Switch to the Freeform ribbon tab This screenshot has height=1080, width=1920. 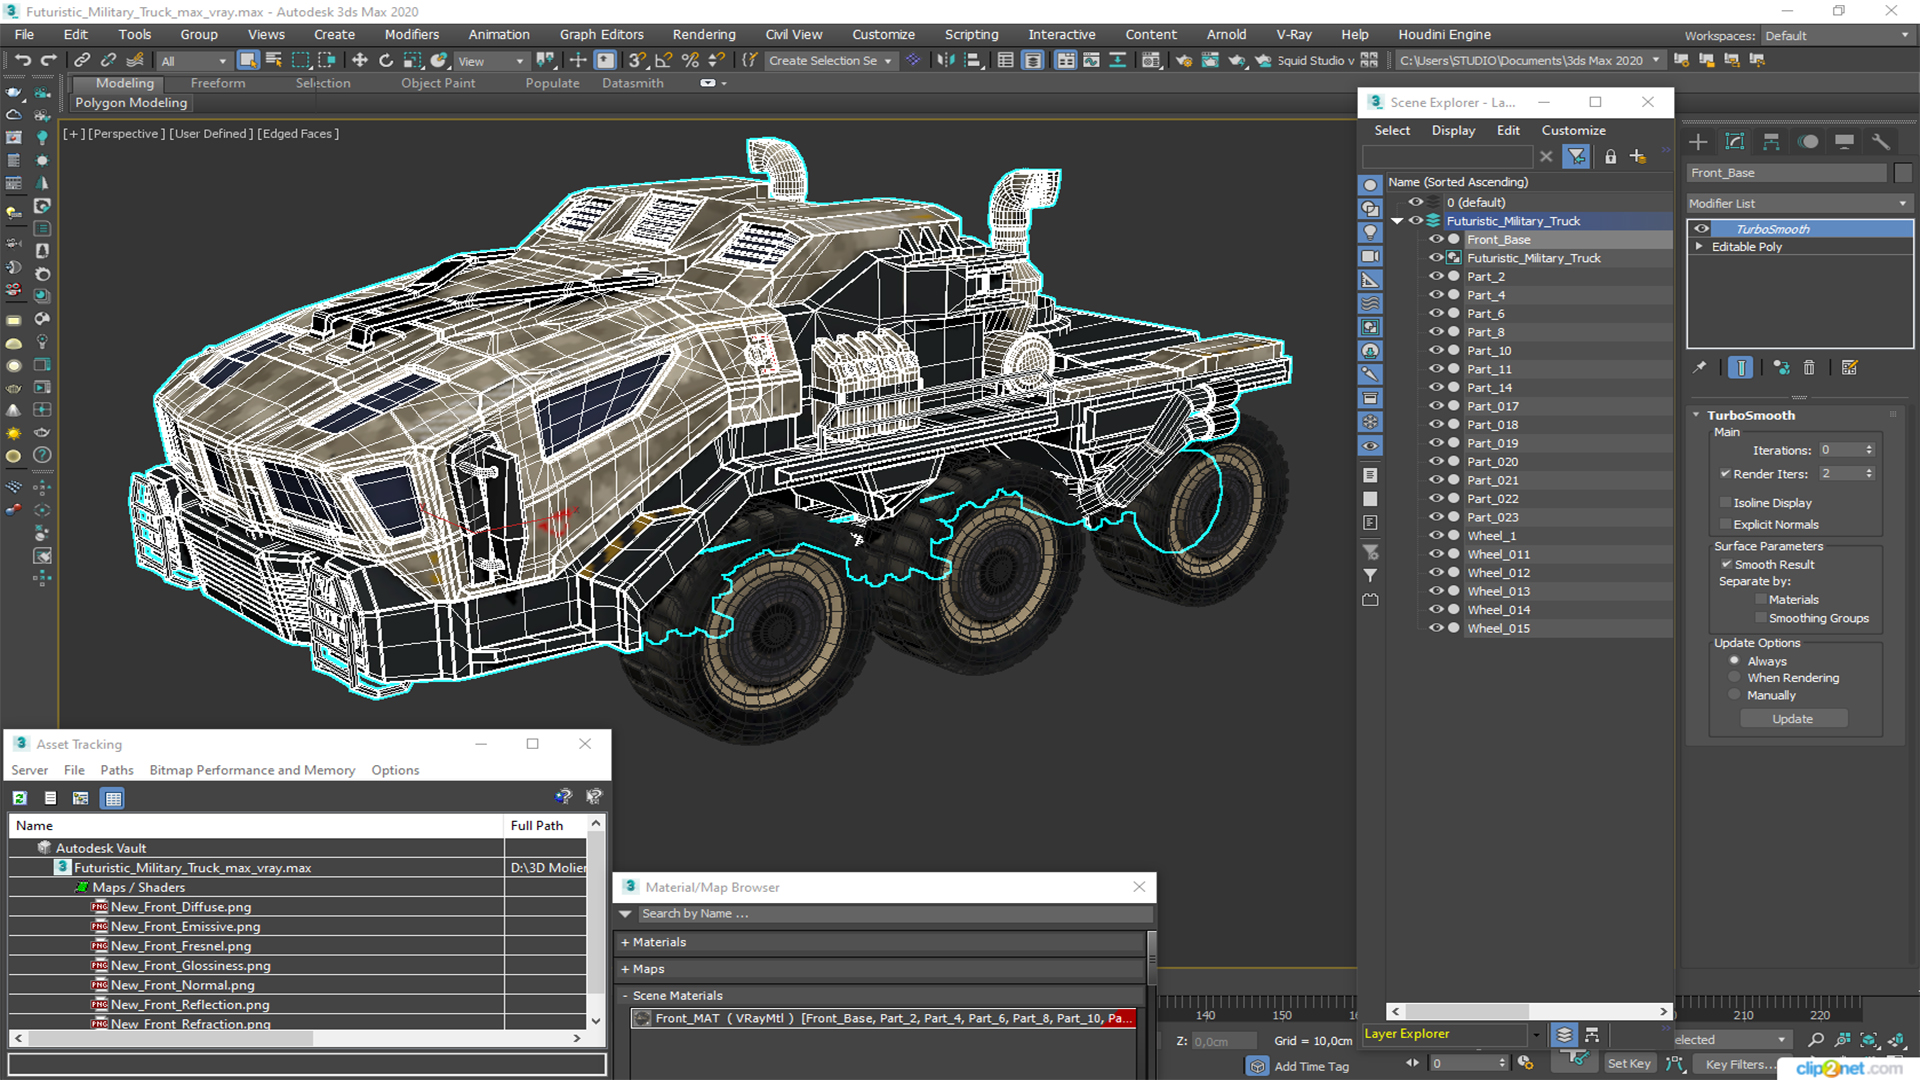tap(217, 83)
